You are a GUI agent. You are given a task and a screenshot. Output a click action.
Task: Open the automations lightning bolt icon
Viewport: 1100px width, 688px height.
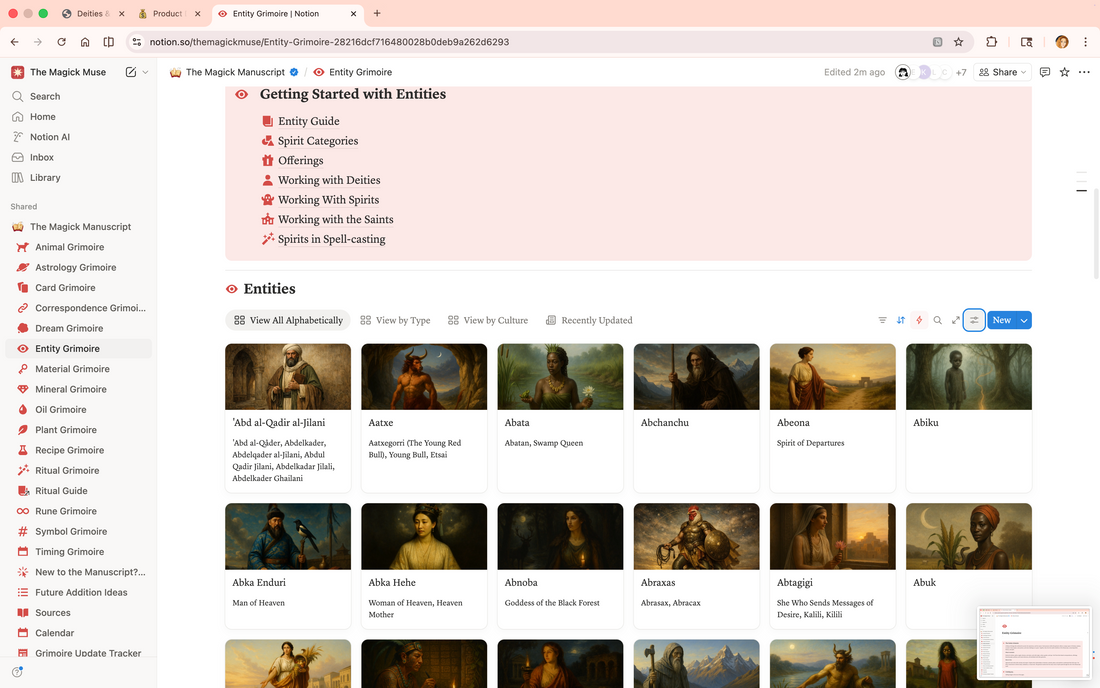(x=919, y=321)
